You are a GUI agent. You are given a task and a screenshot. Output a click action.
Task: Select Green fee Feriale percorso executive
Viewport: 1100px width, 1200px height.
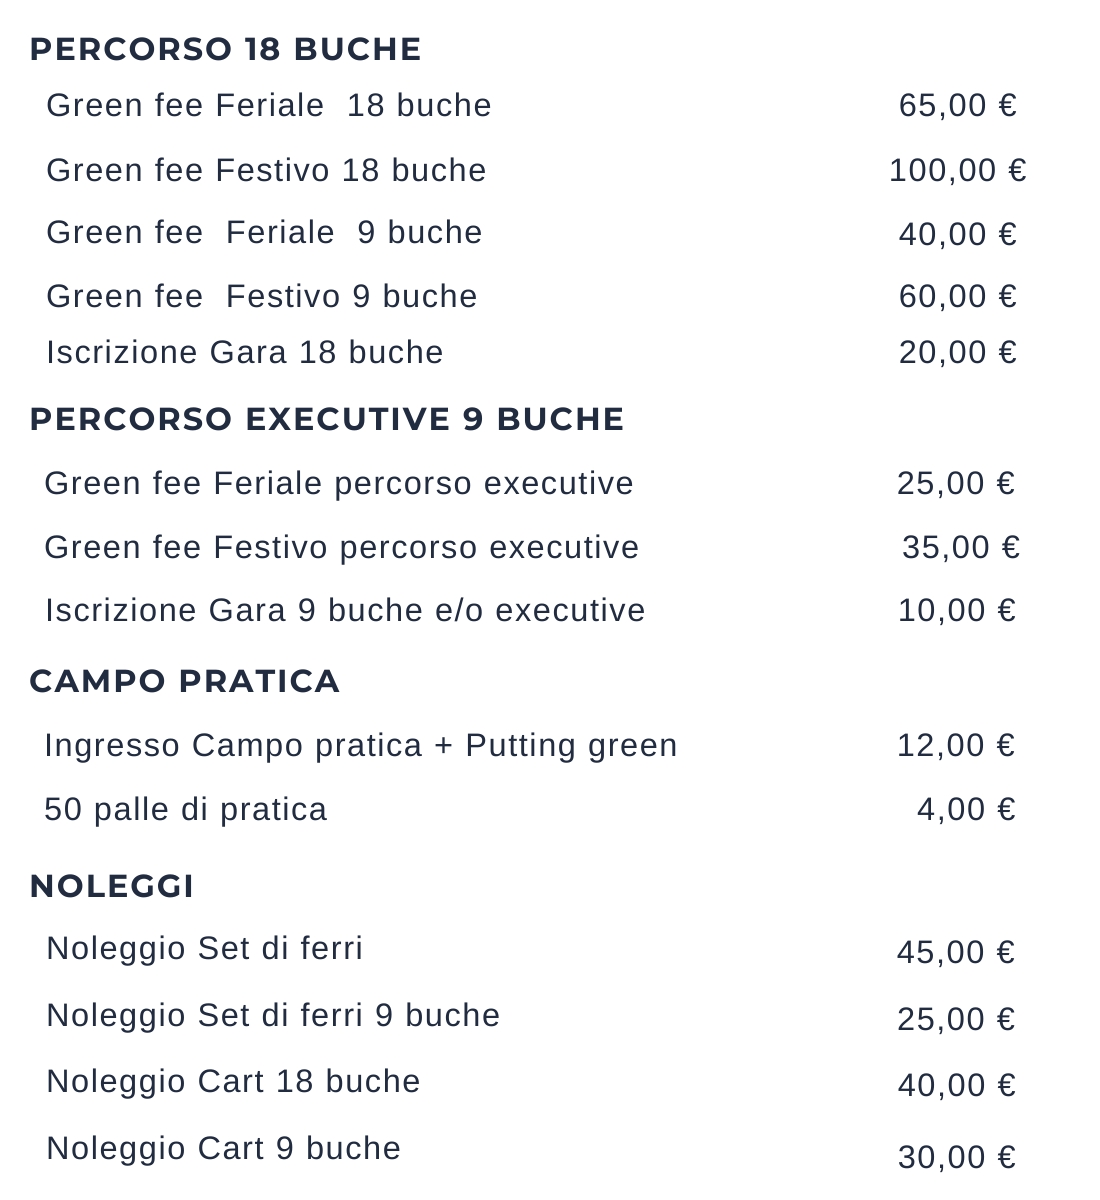pyautogui.click(x=338, y=483)
